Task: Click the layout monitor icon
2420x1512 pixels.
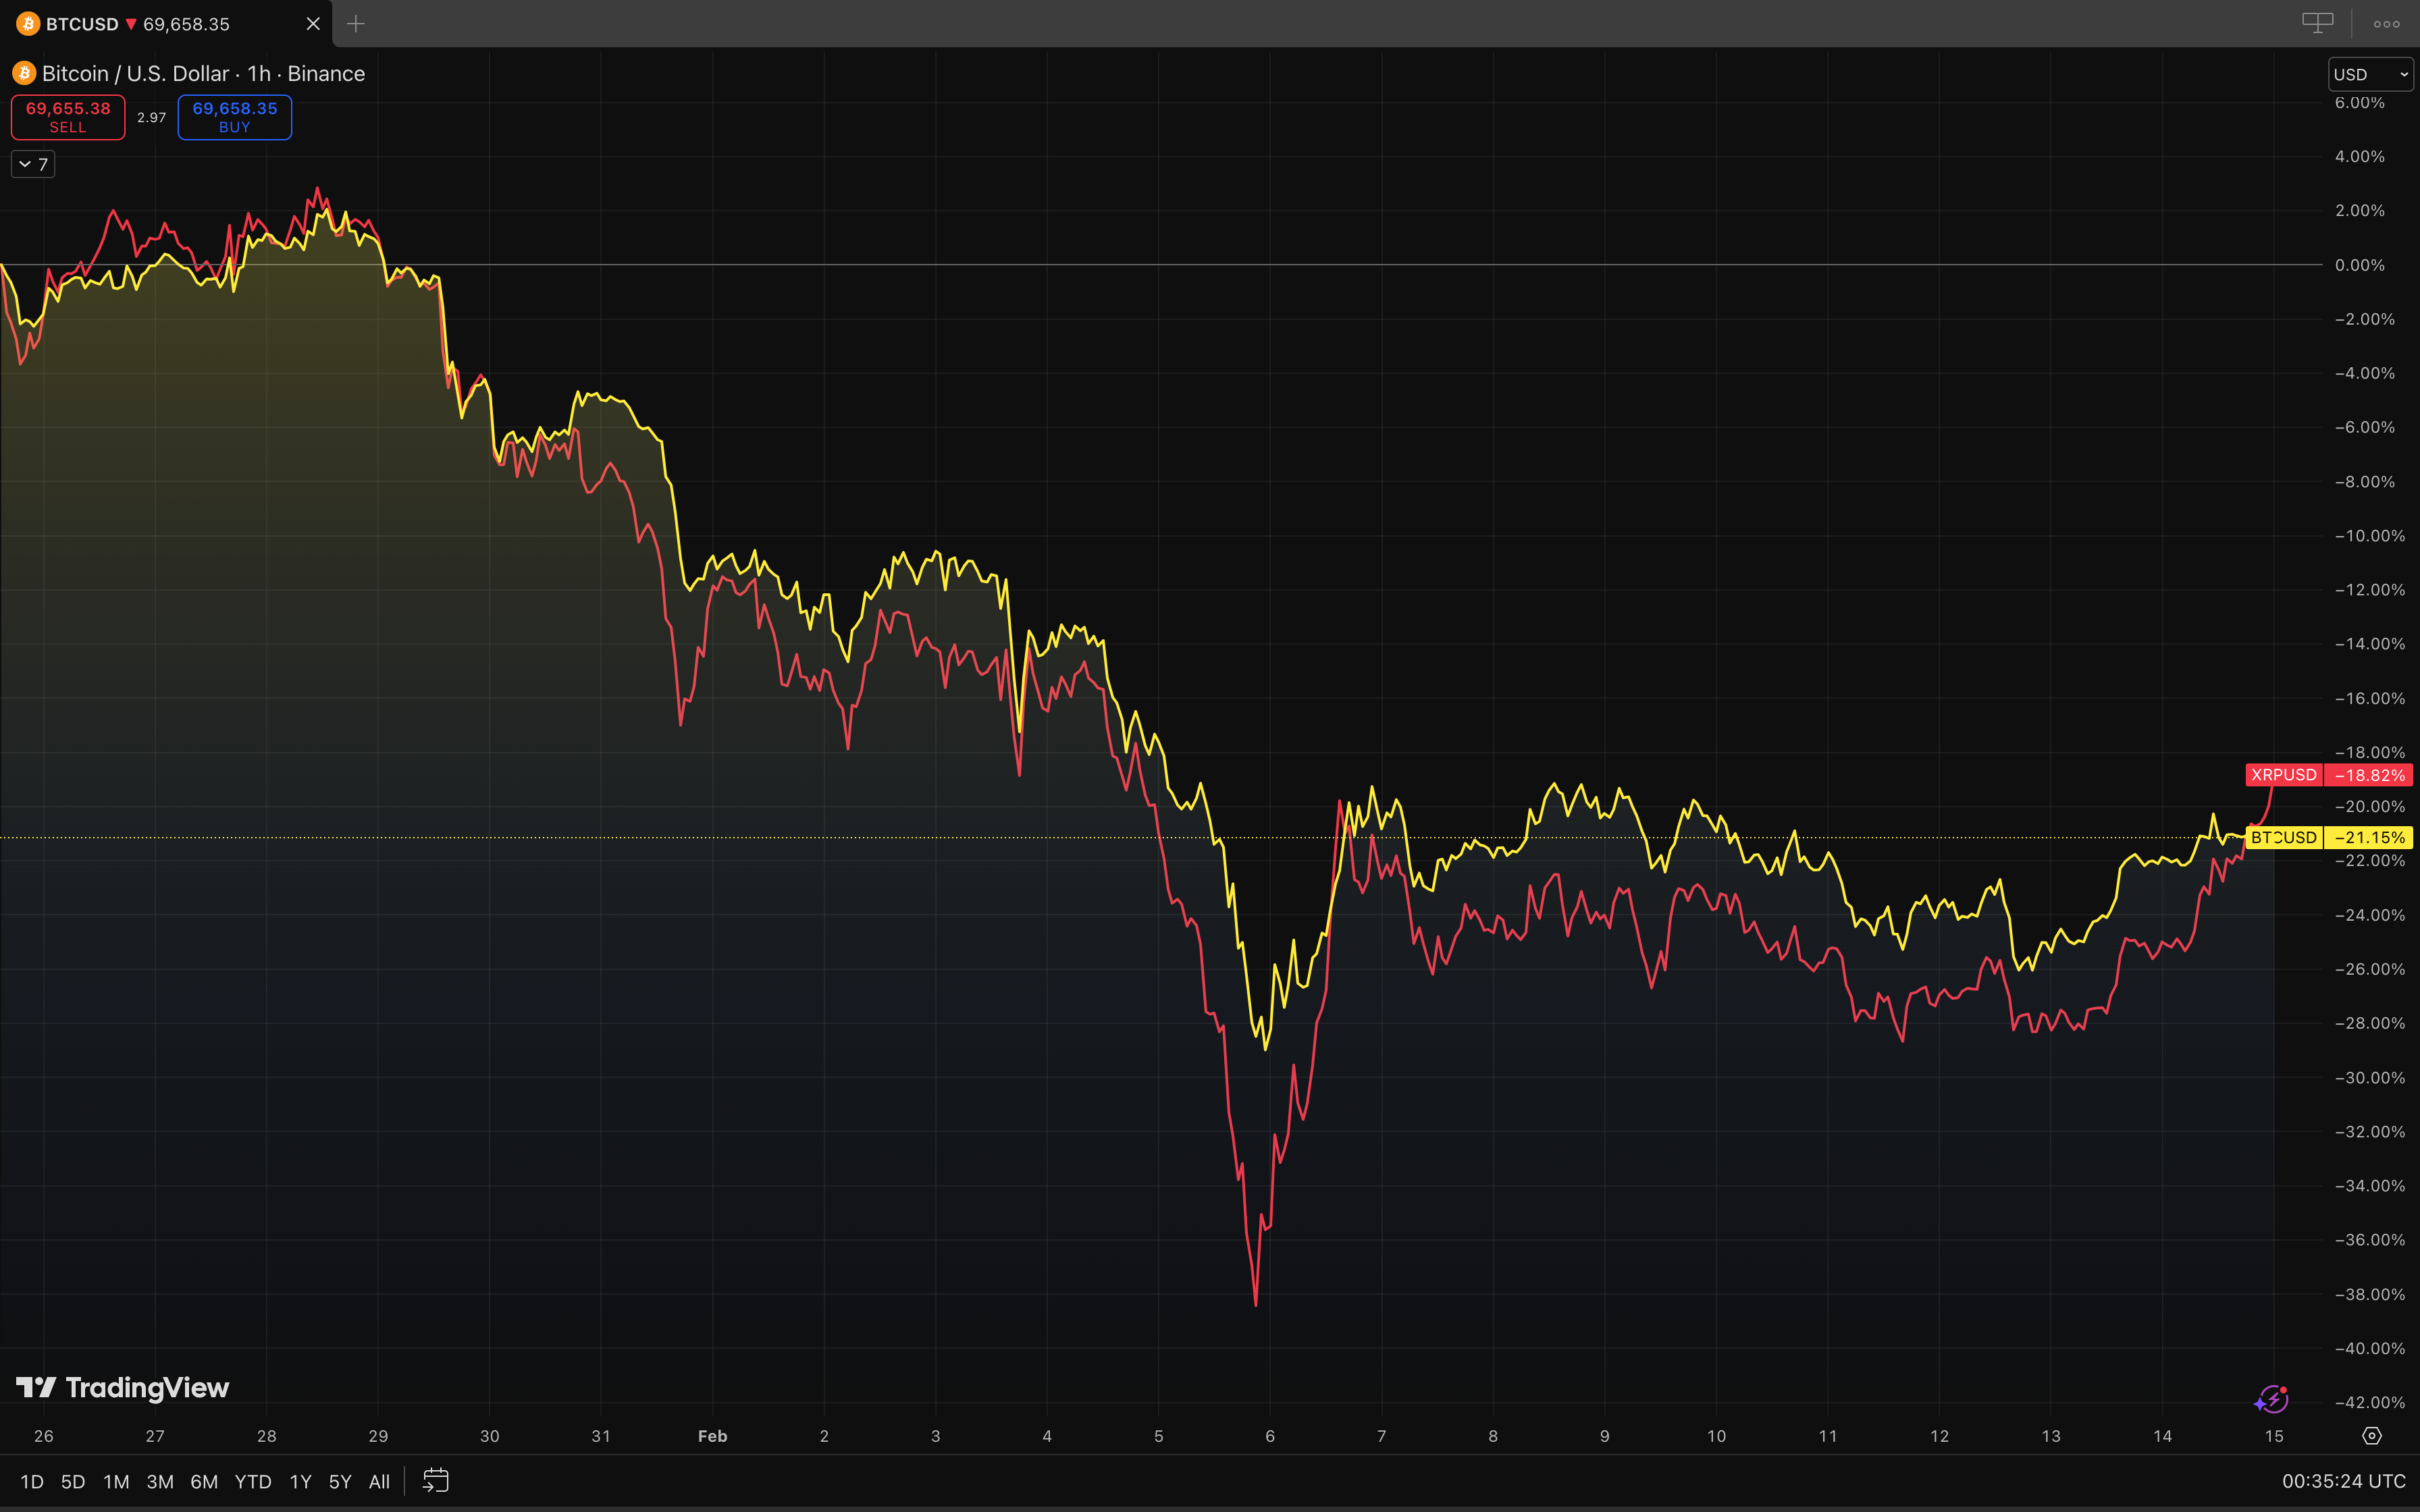Action: click(2317, 23)
